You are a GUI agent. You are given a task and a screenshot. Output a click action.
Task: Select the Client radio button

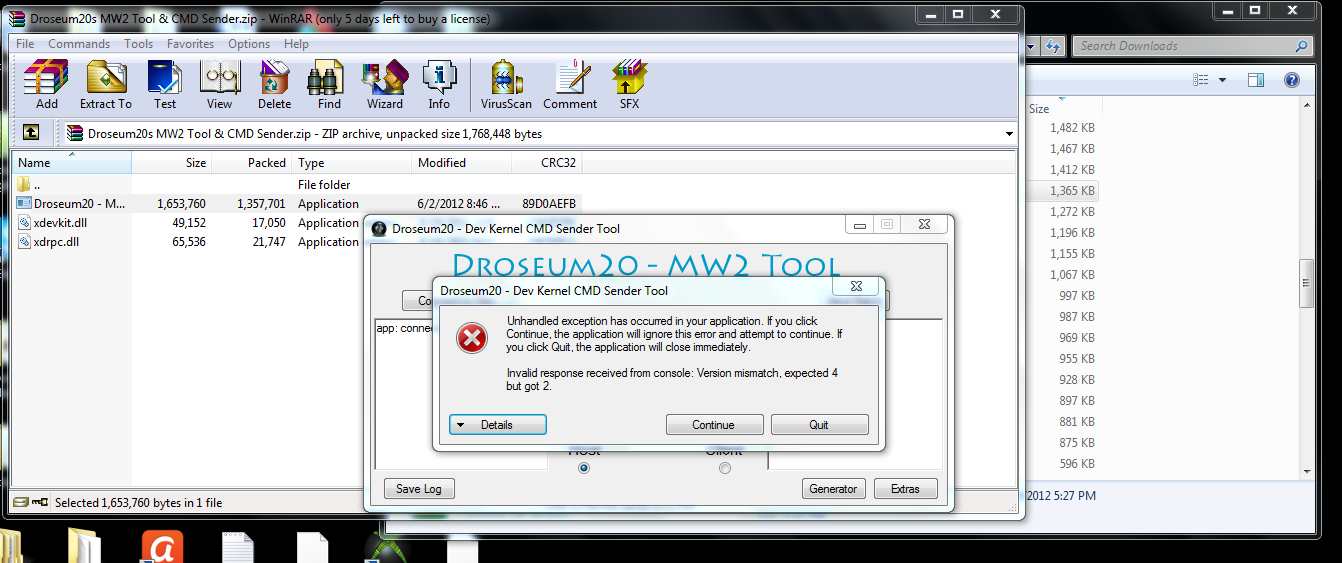point(725,468)
